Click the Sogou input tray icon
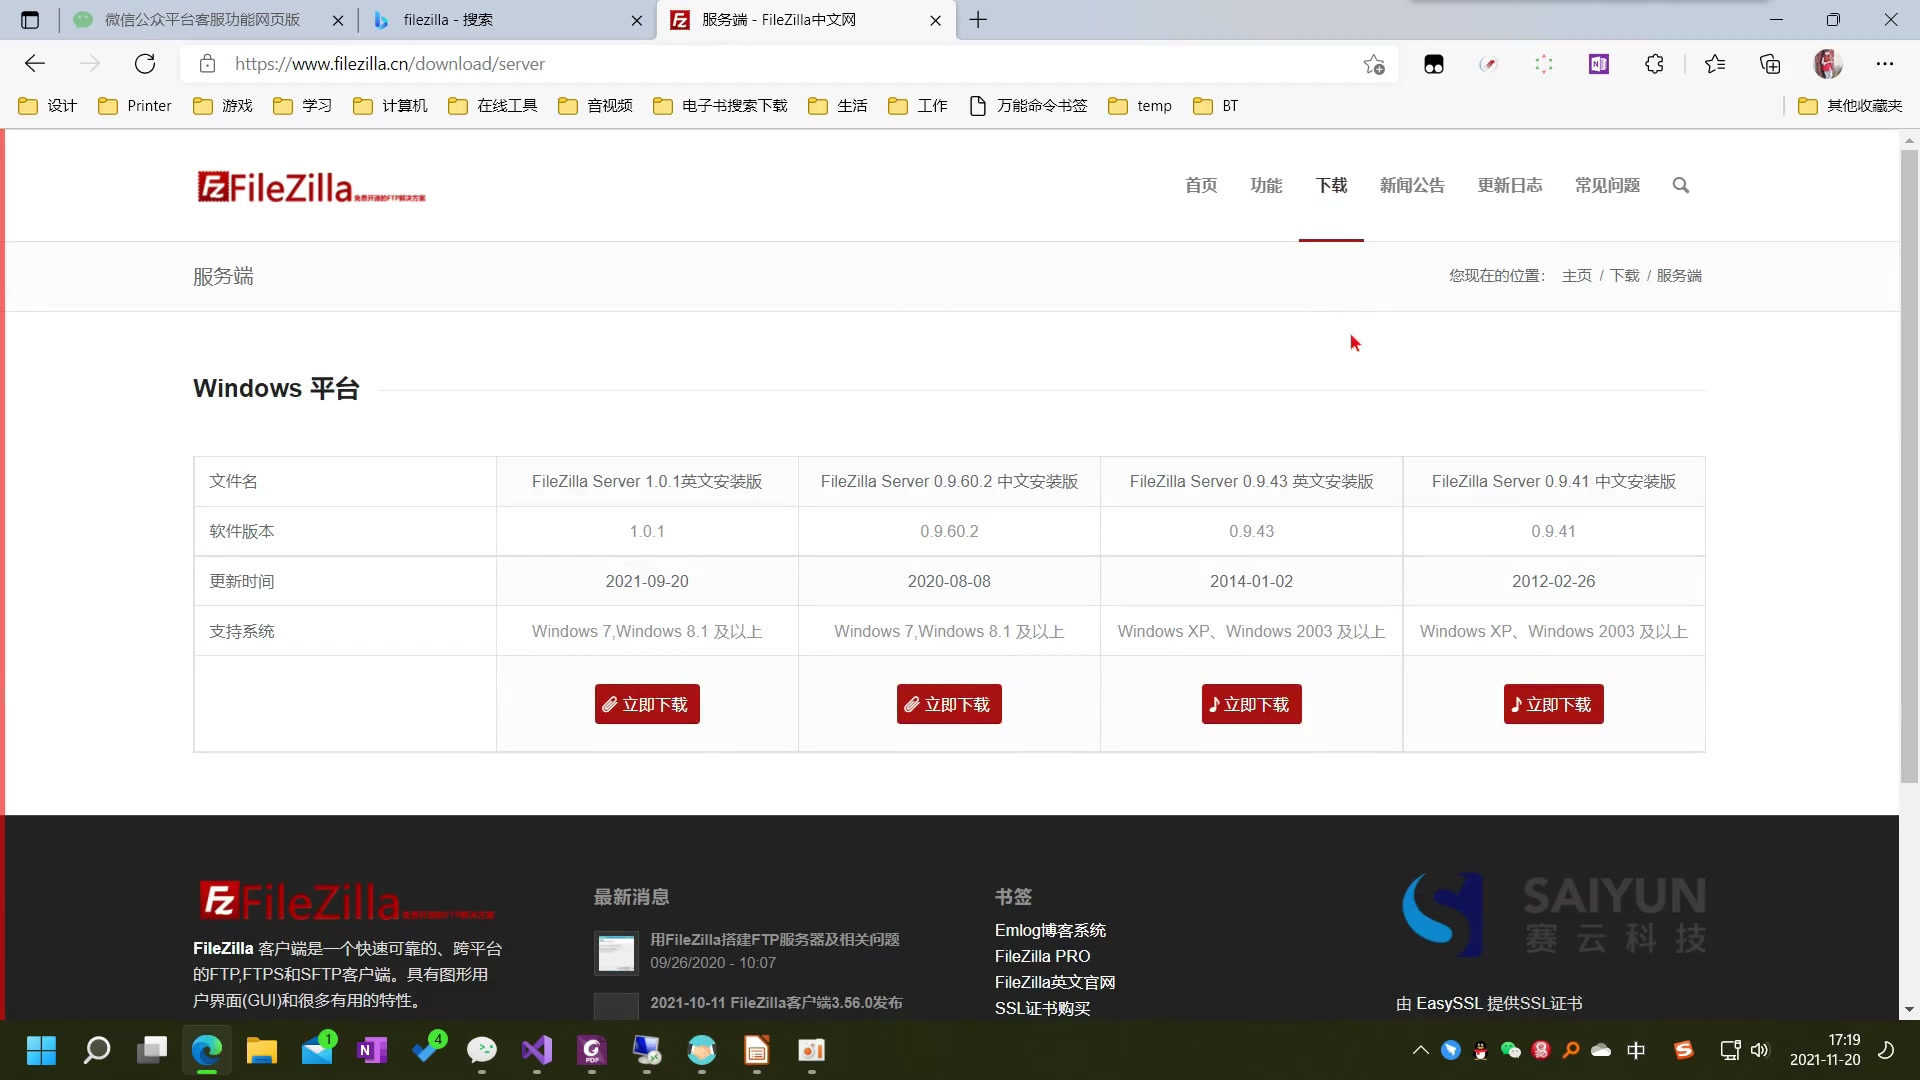Viewport: 1920px width, 1080px height. pyautogui.click(x=1684, y=1050)
